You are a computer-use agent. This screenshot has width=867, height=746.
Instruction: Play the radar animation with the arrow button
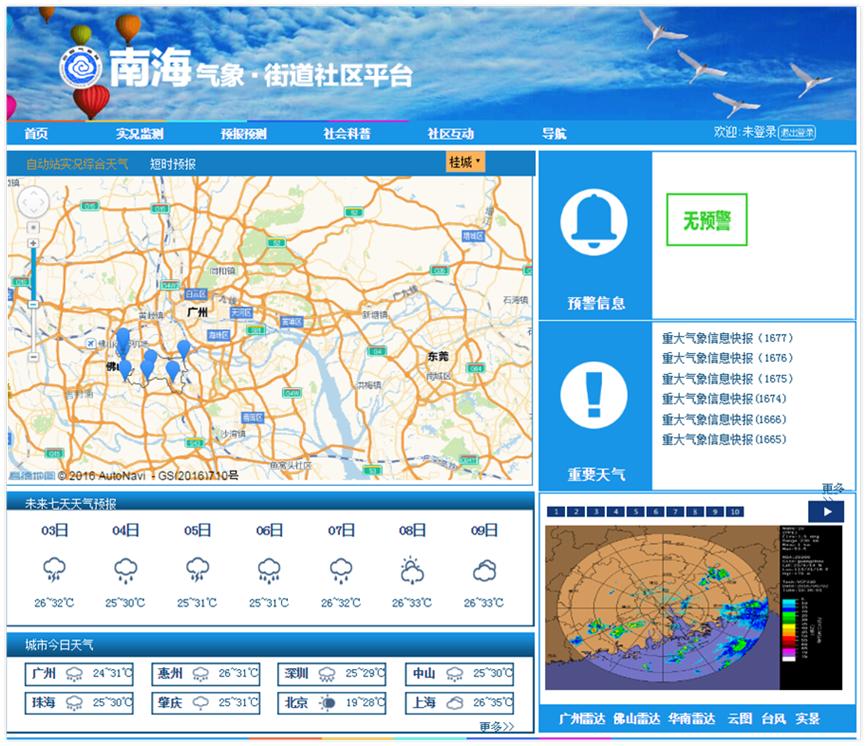(824, 509)
